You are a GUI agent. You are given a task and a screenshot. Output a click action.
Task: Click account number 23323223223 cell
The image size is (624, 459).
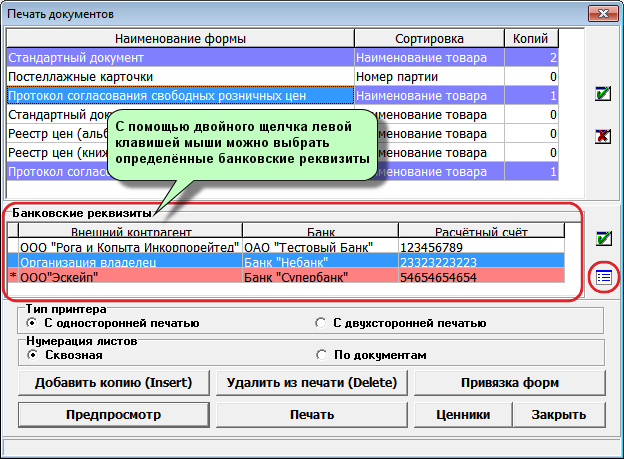[482, 262]
